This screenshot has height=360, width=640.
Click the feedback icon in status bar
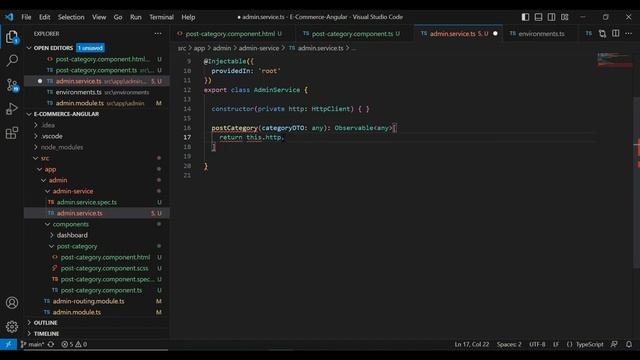tap(614, 344)
